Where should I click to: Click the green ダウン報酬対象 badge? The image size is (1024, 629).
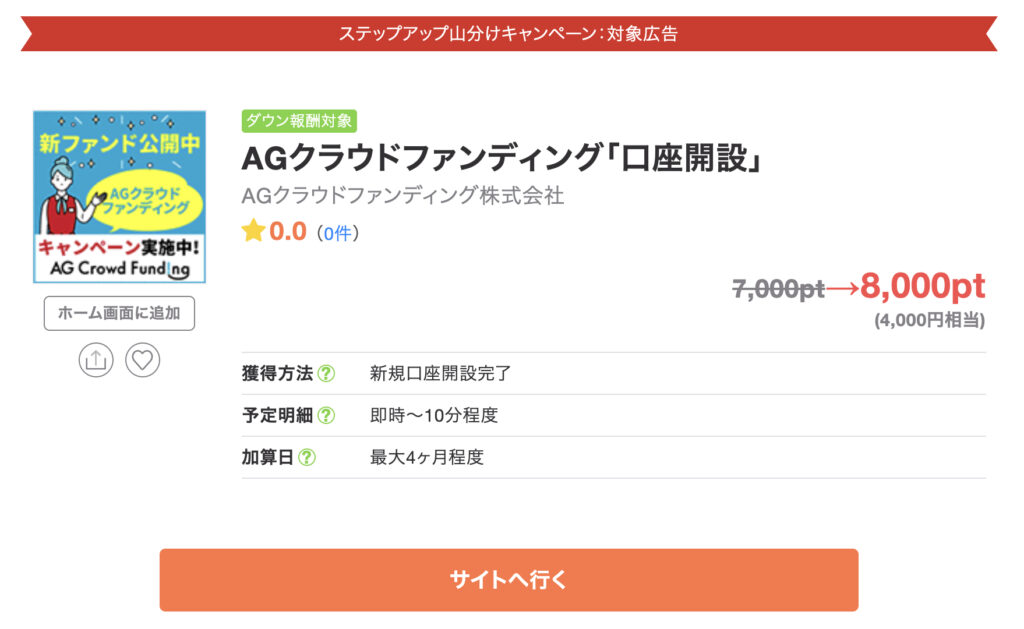[x=299, y=121]
